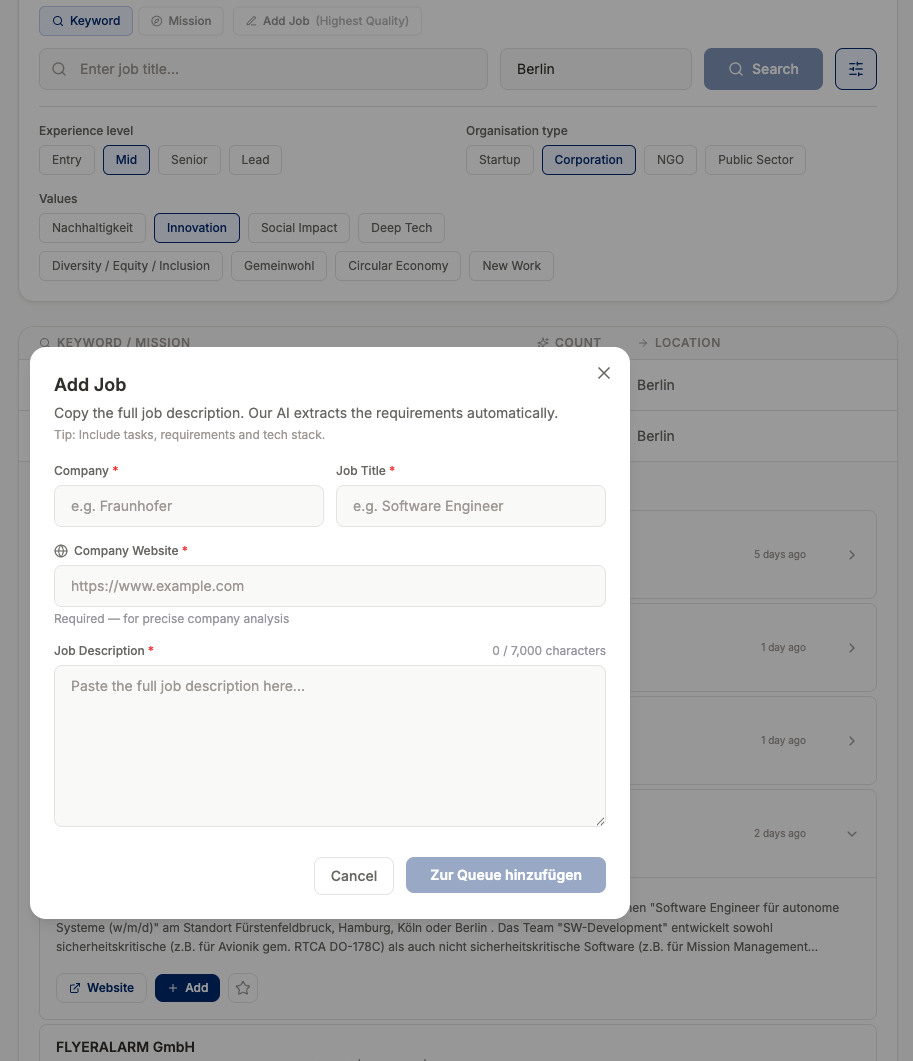Click the Zur Queue hinzufügen button

505,875
